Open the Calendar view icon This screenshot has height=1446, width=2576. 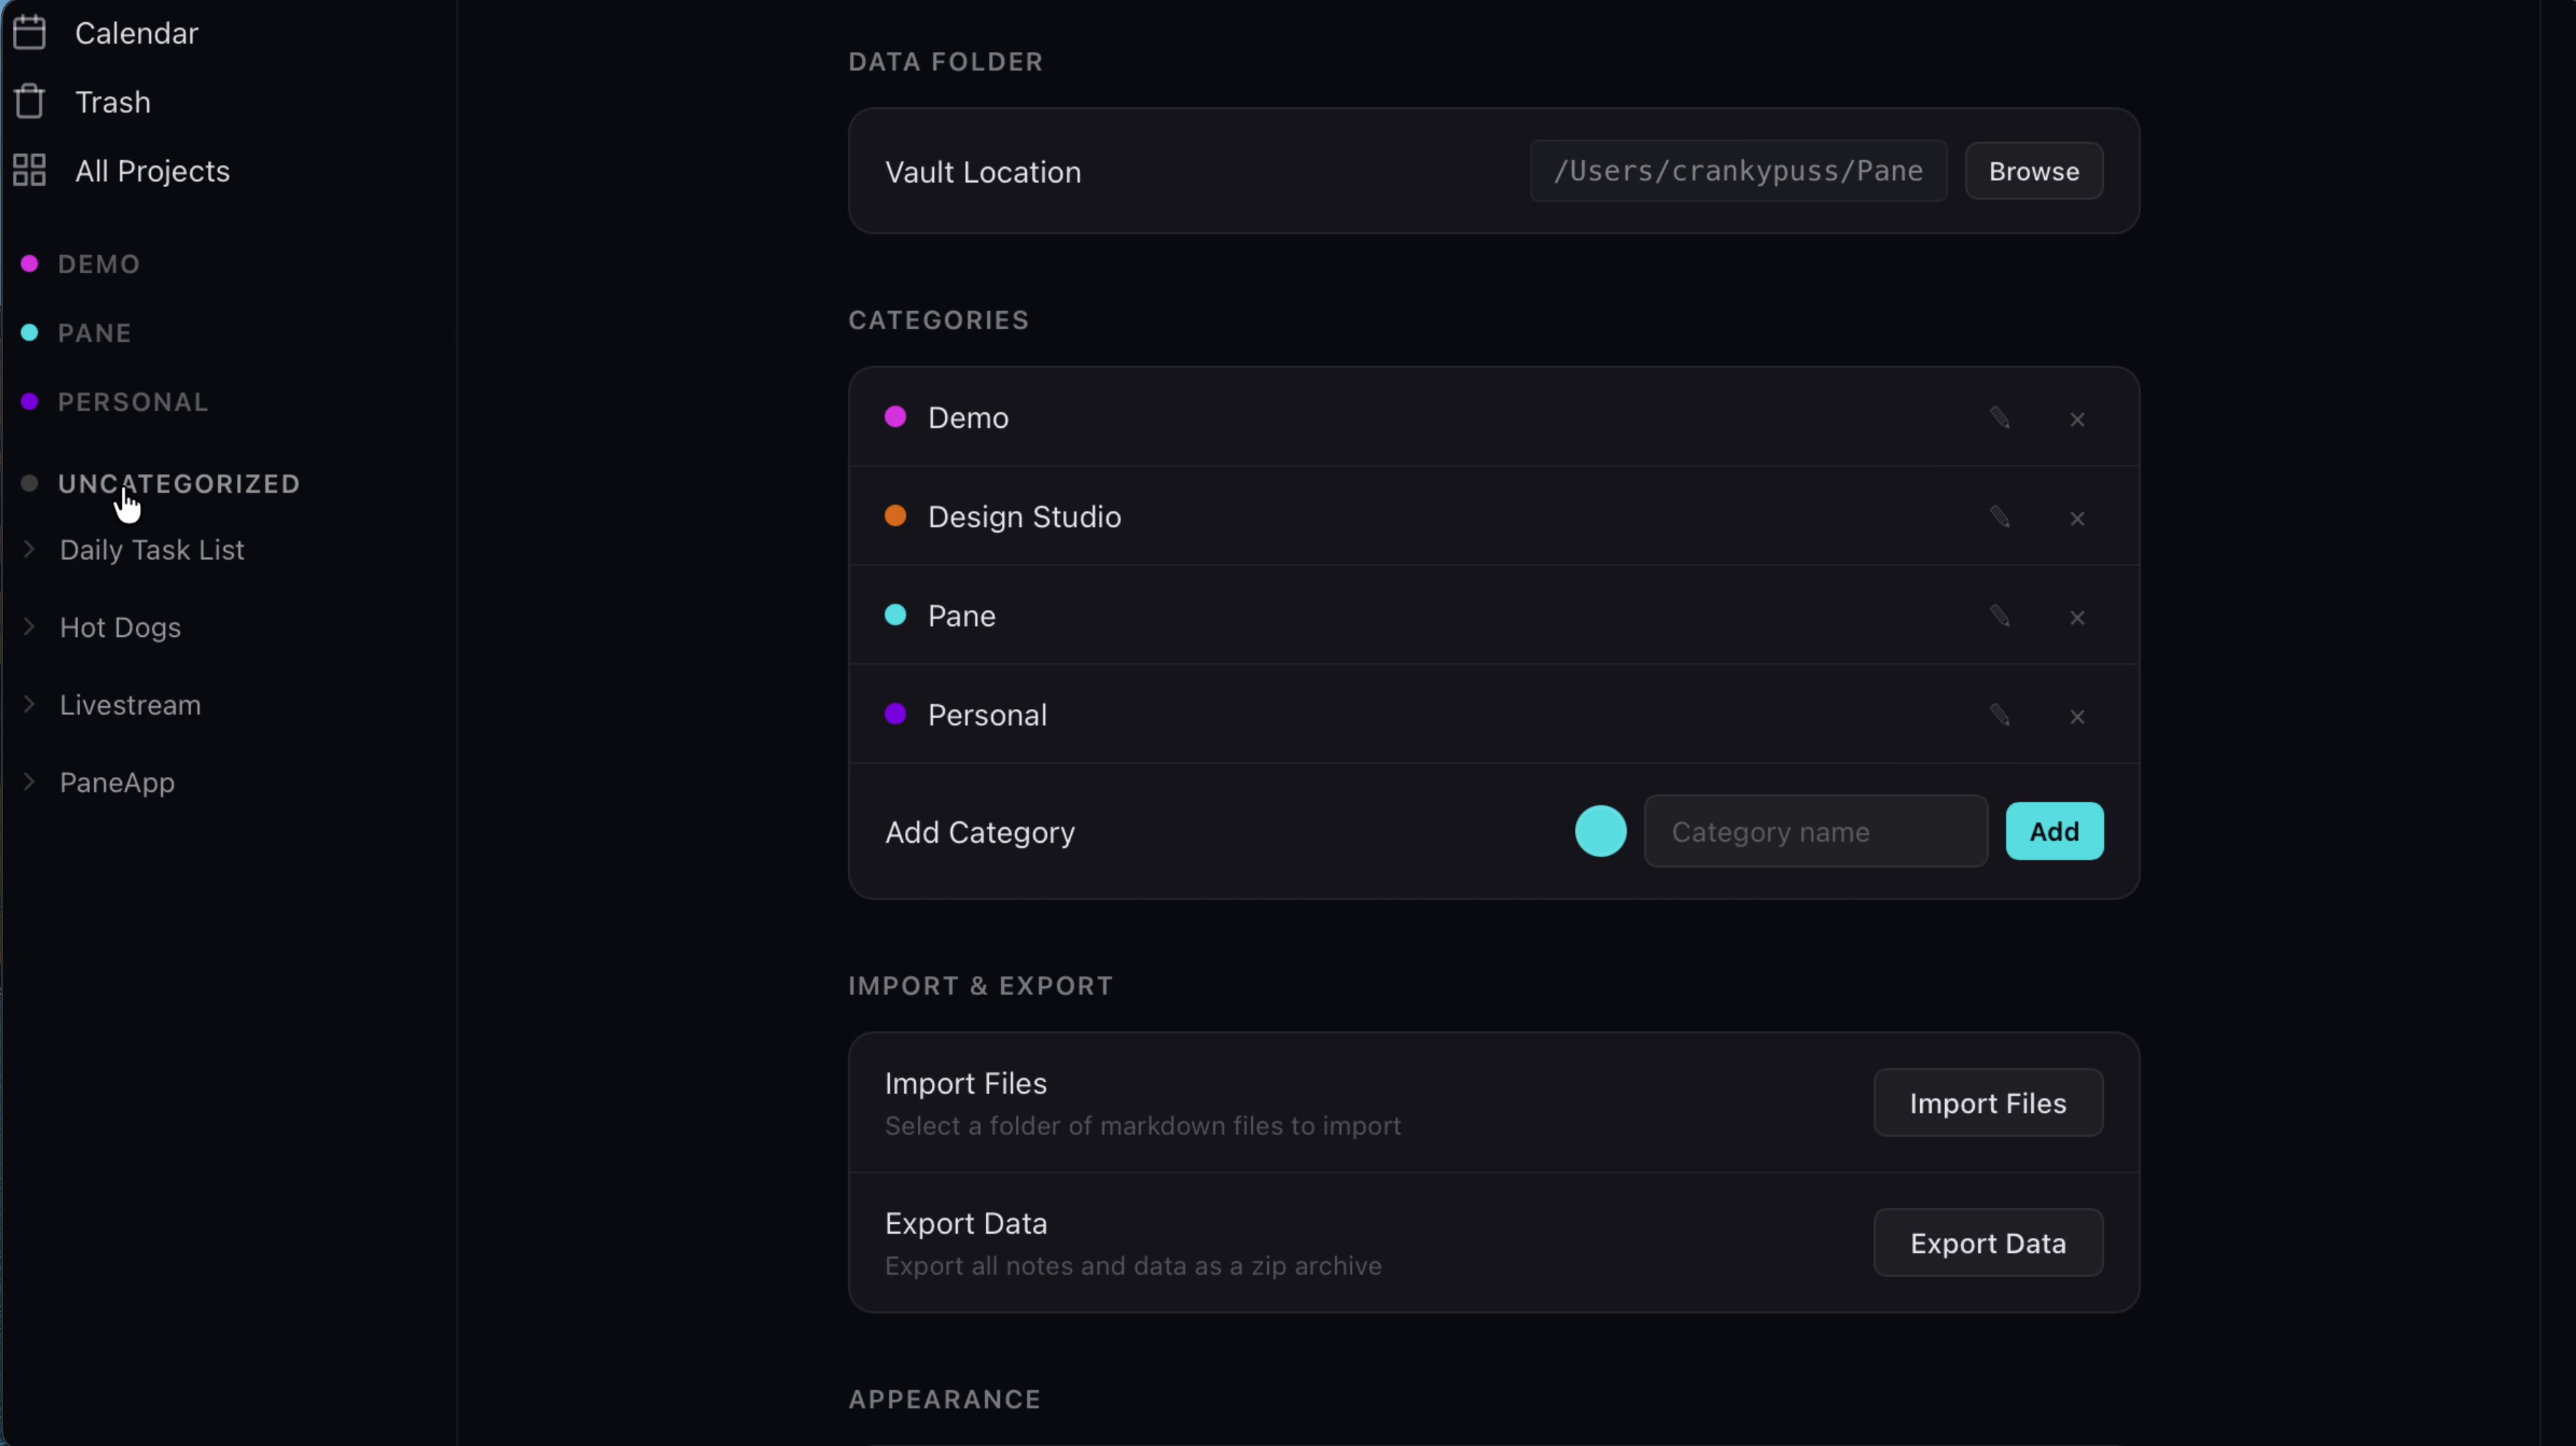30,32
